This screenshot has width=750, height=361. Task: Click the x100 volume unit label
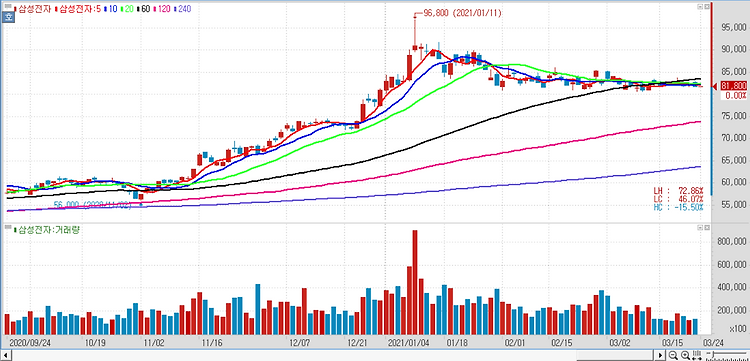(x=739, y=329)
